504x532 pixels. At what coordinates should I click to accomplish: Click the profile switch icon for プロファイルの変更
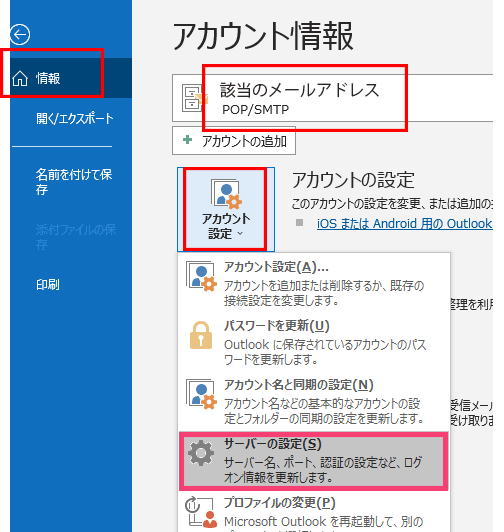tap(201, 512)
